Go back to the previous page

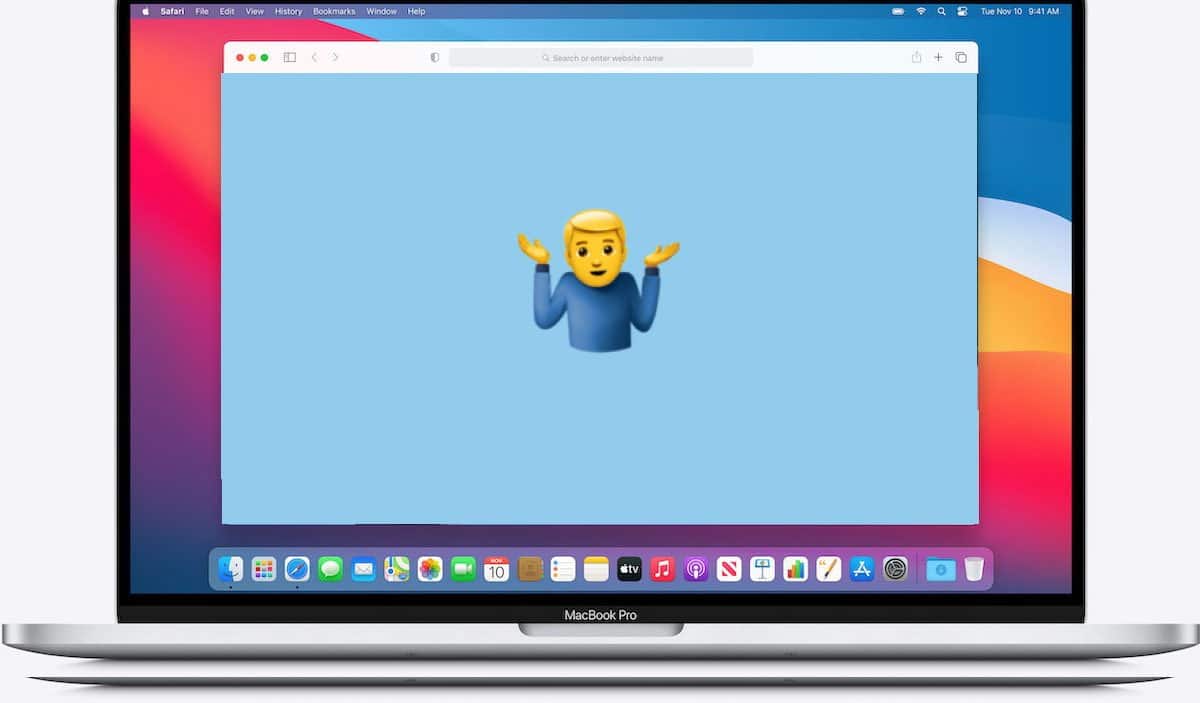[314, 58]
